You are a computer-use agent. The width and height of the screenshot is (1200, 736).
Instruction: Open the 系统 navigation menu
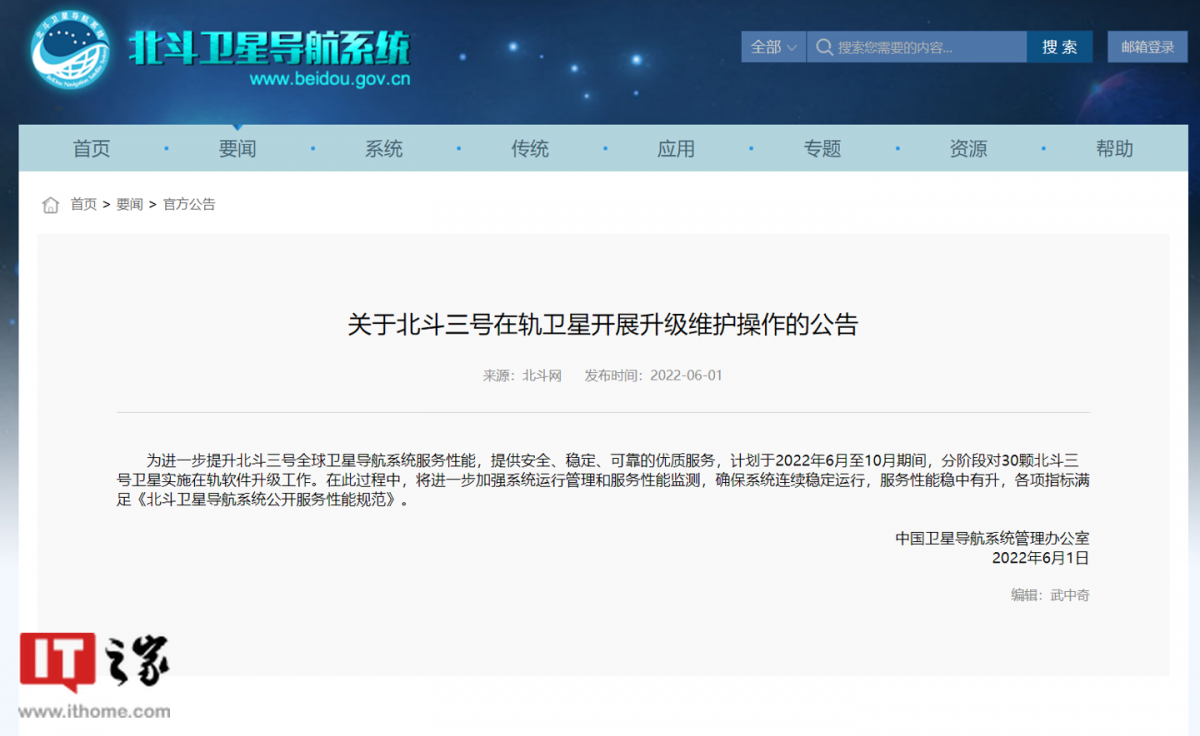point(383,149)
